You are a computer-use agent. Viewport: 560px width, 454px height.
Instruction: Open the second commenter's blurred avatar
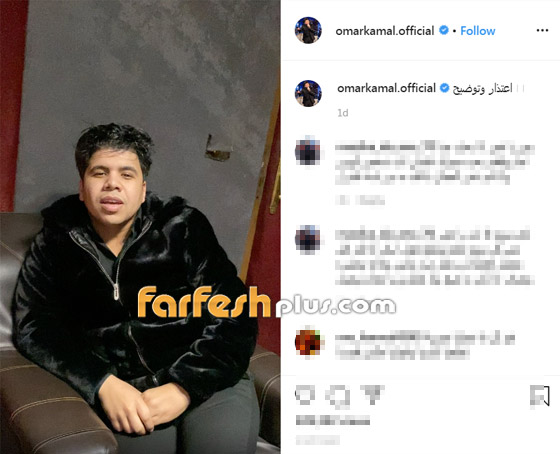(x=308, y=239)
